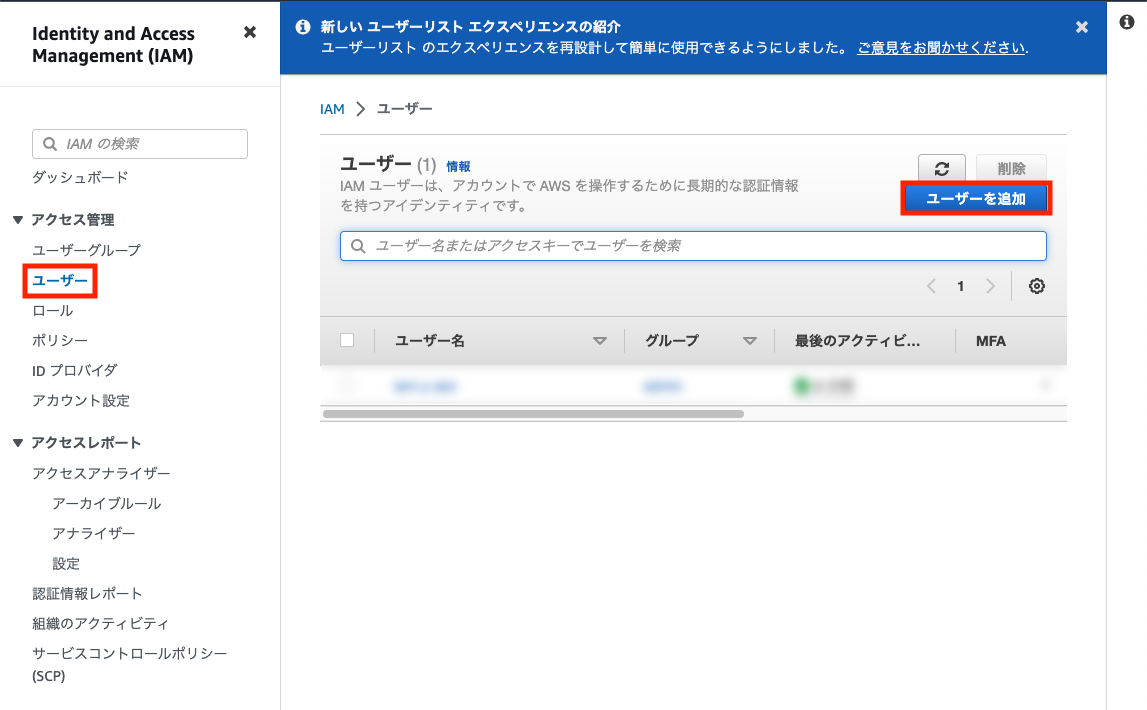The image size is (1147, 710).
Task: Click the blurred group link in table row
Action: pos(663,386)
